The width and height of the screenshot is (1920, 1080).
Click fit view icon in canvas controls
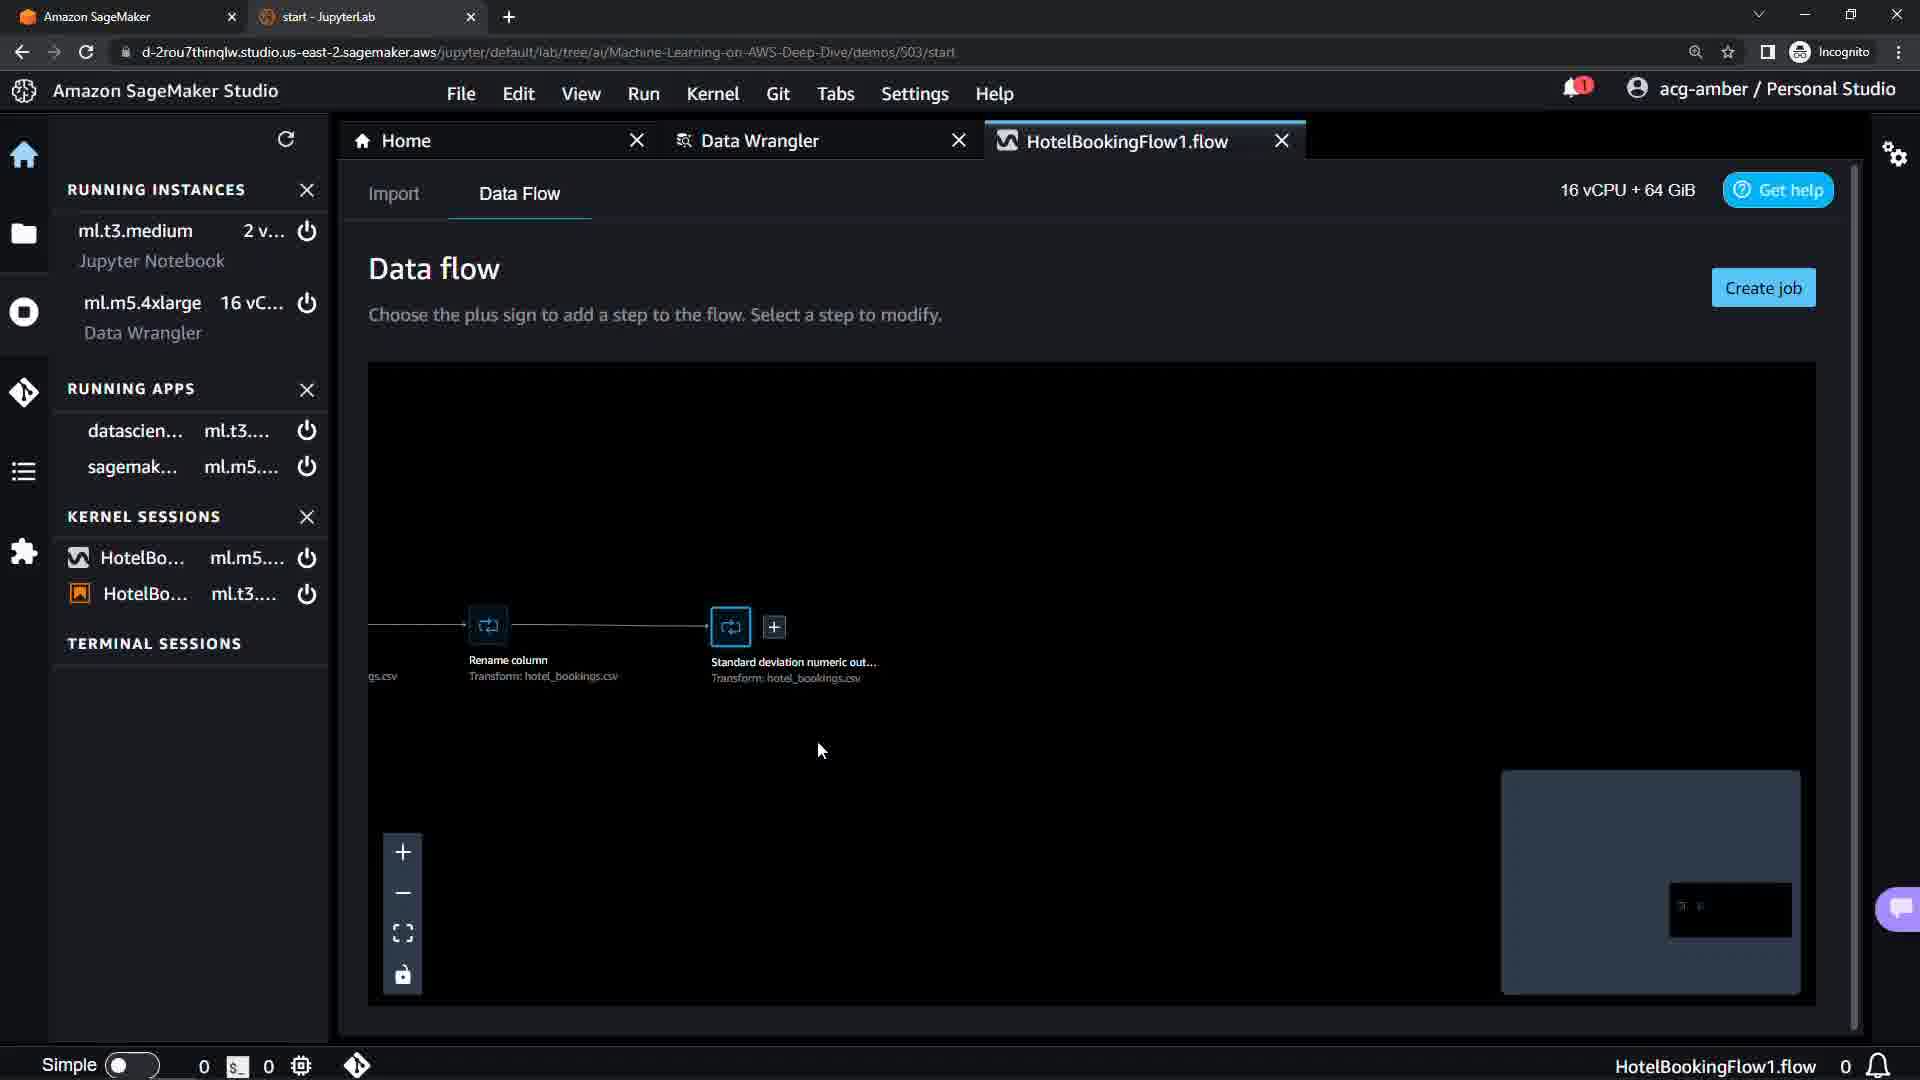tap(403, 933)
